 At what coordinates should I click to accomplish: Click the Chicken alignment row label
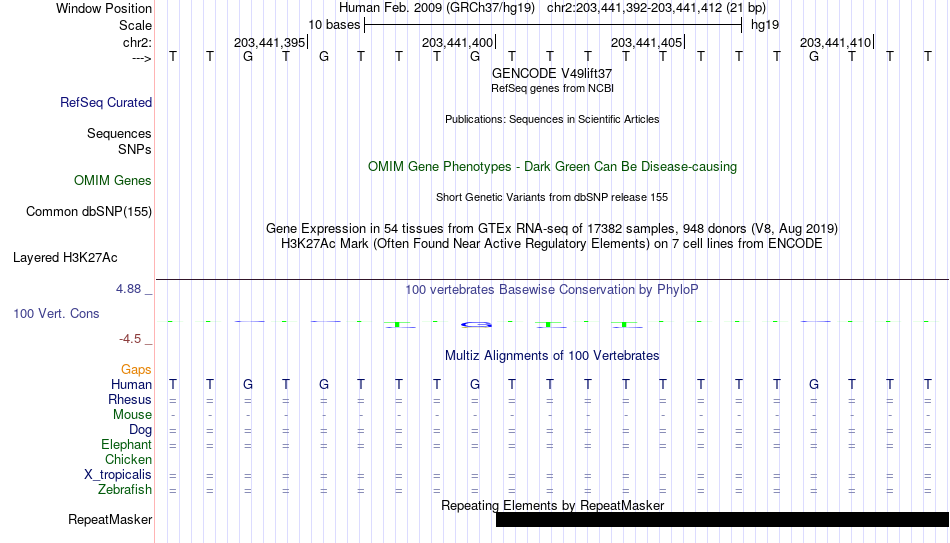[128, 459]
